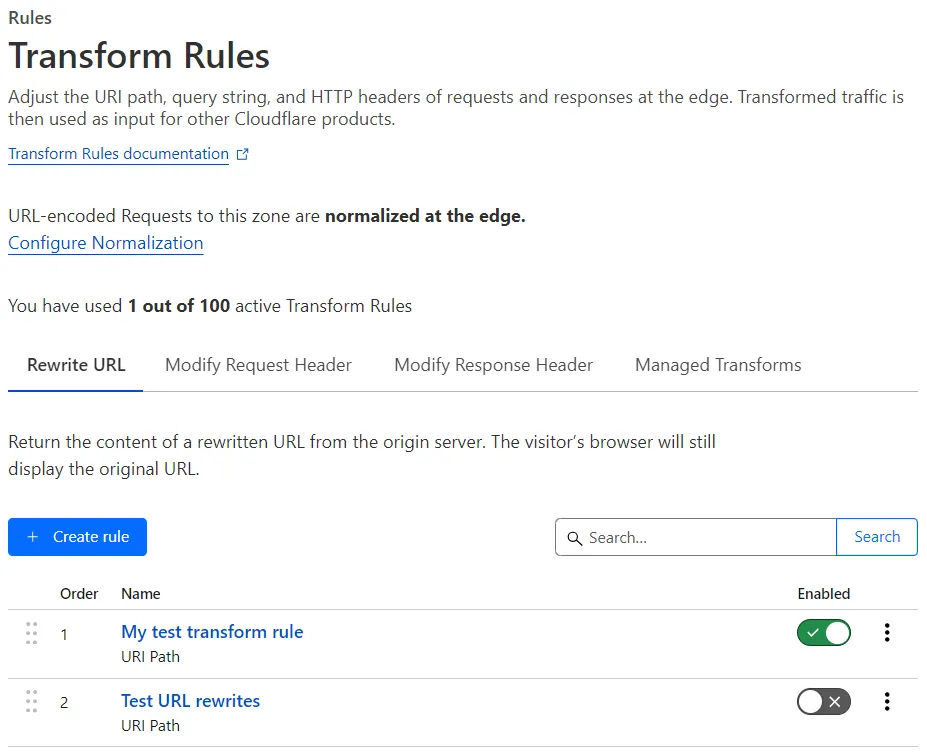Open the kebab menu for My test transform rule
Screen dimensions: 927x755
pos(886,632)
